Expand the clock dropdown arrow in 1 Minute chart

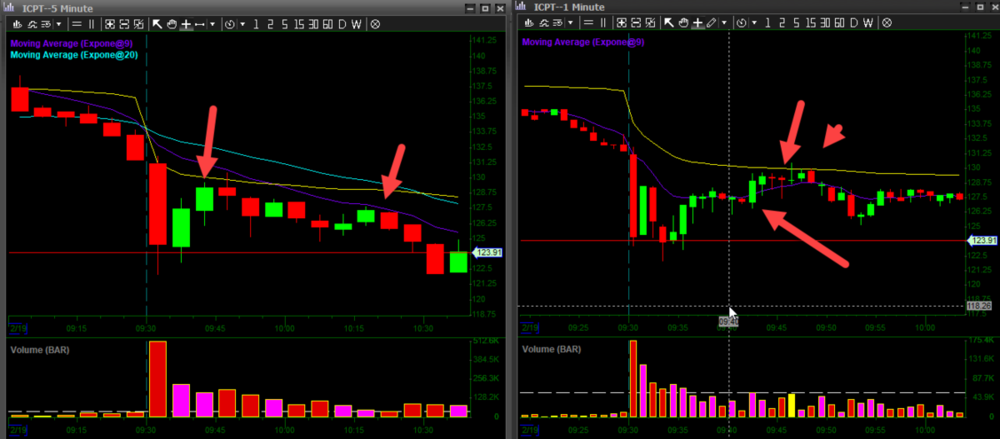point(754,22)
